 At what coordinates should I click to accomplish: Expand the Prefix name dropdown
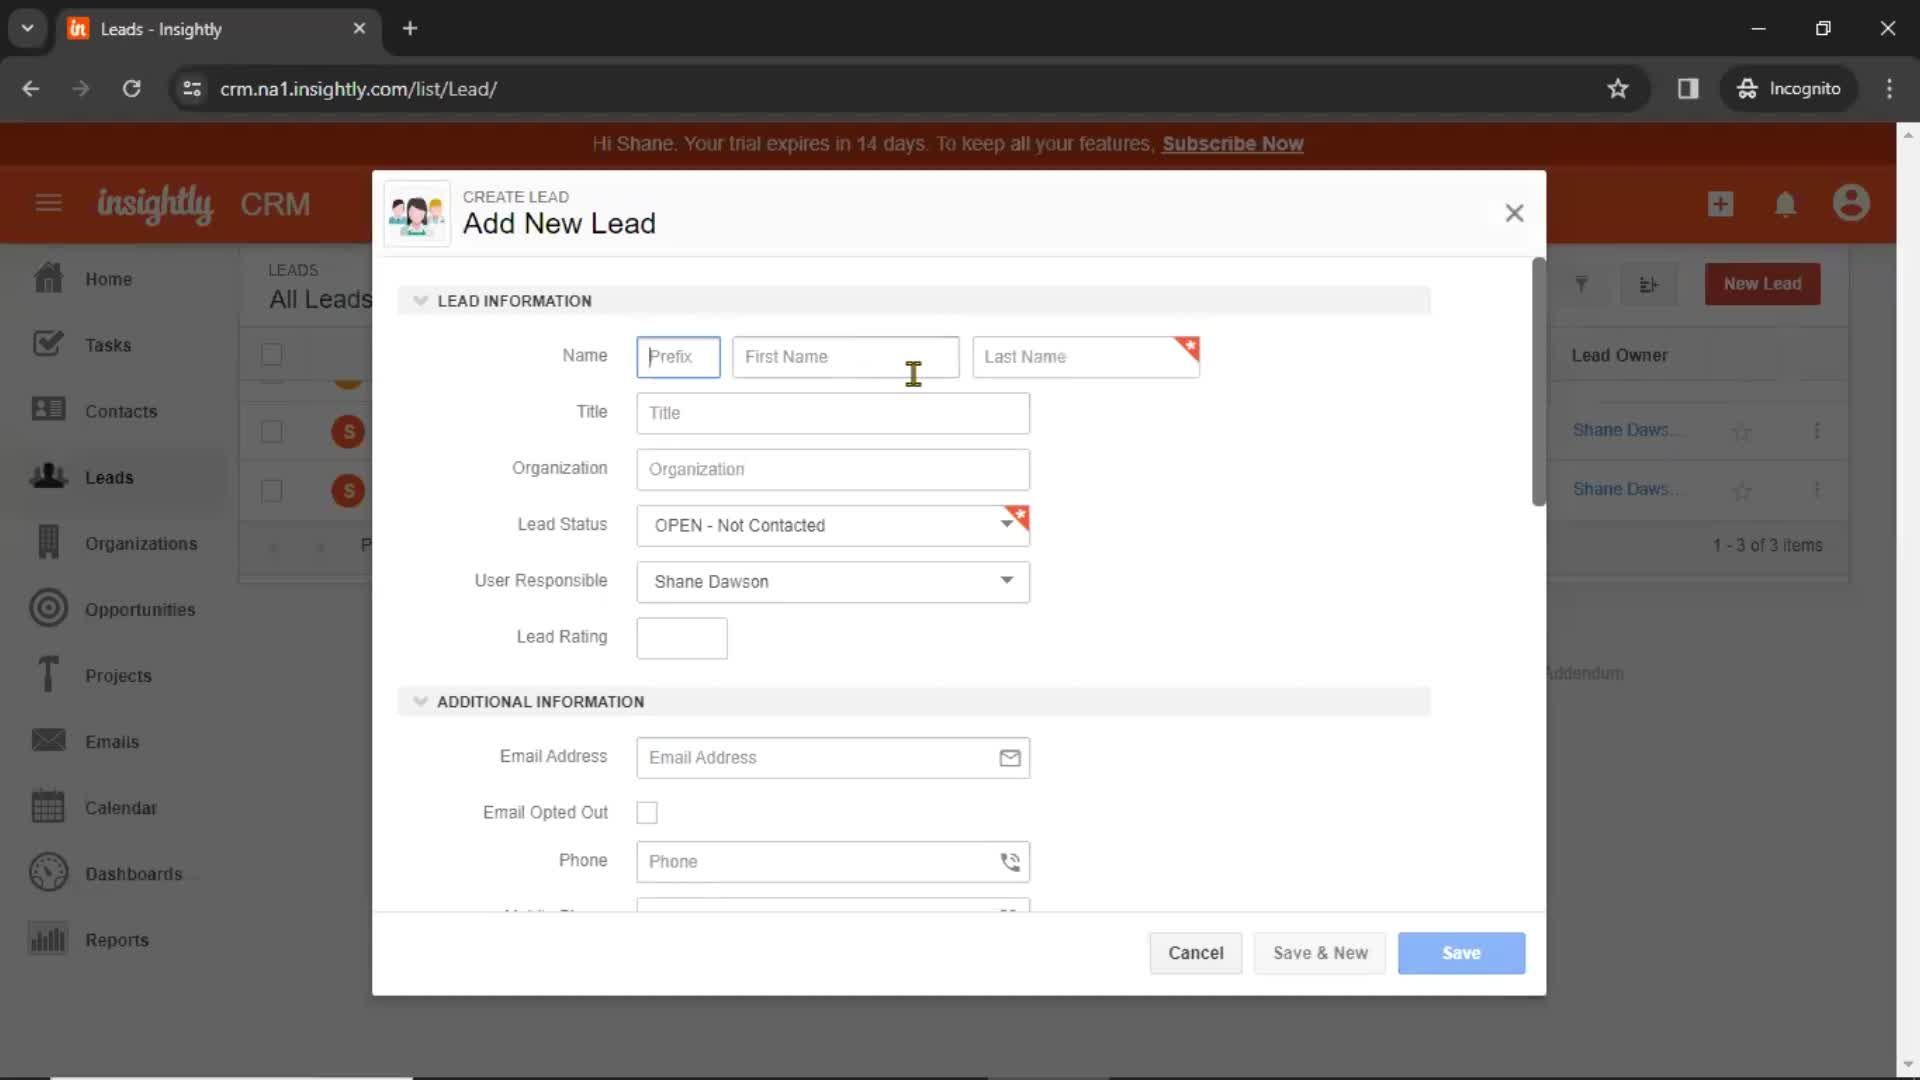coord(678,356)
